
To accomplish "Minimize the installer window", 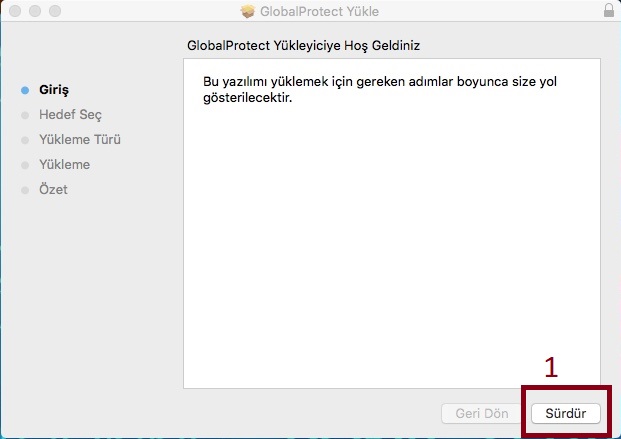I will coord(32,11).
